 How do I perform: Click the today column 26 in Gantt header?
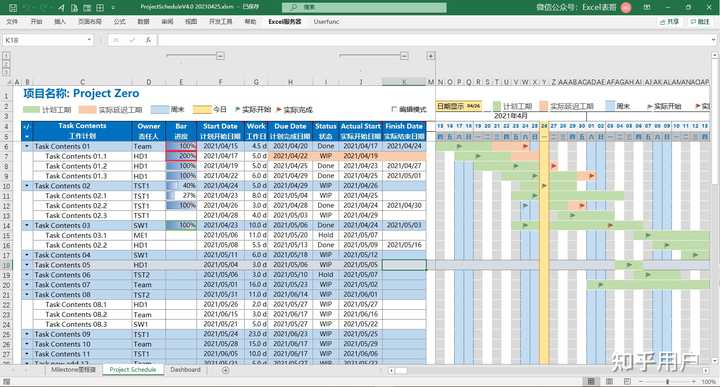[x=544, y=126]
